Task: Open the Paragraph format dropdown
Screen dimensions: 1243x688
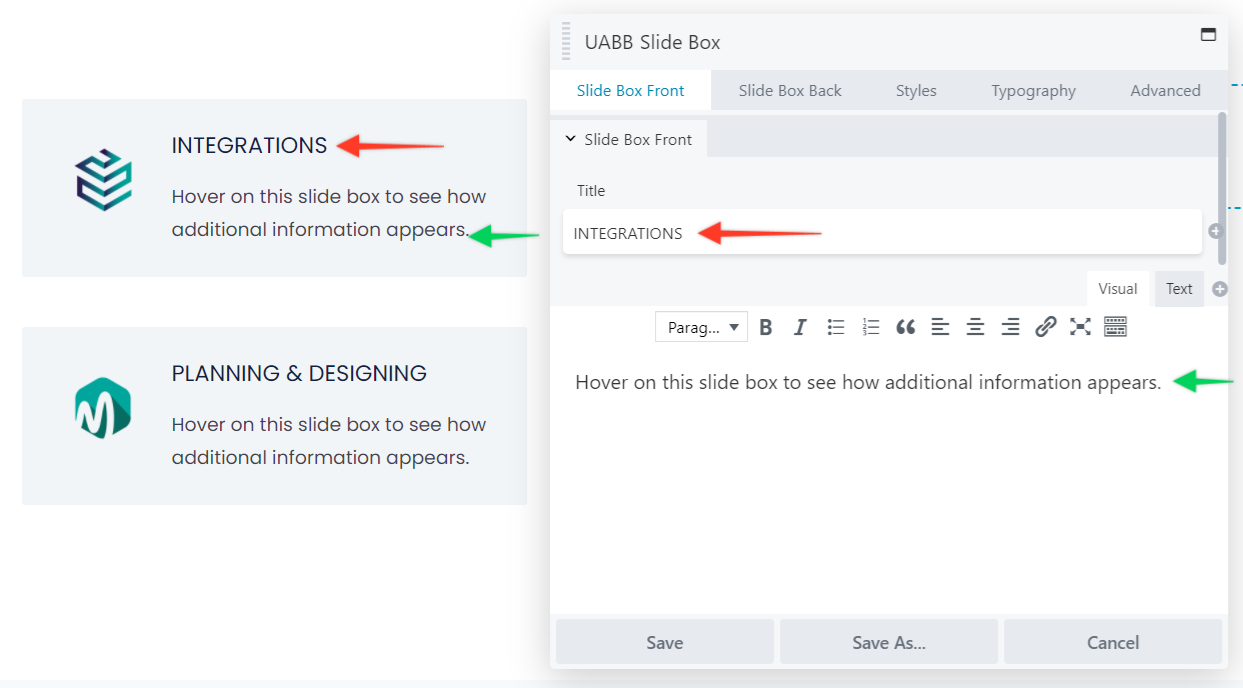Action: [701, 327]
